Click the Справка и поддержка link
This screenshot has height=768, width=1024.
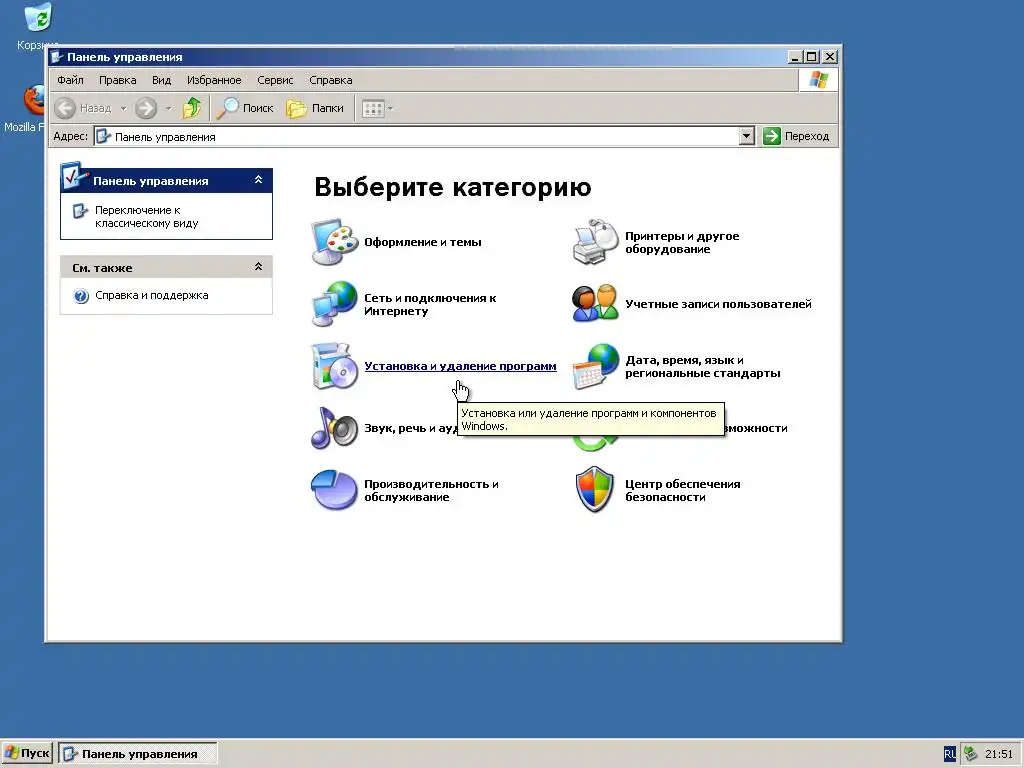[x=152, y=295]
